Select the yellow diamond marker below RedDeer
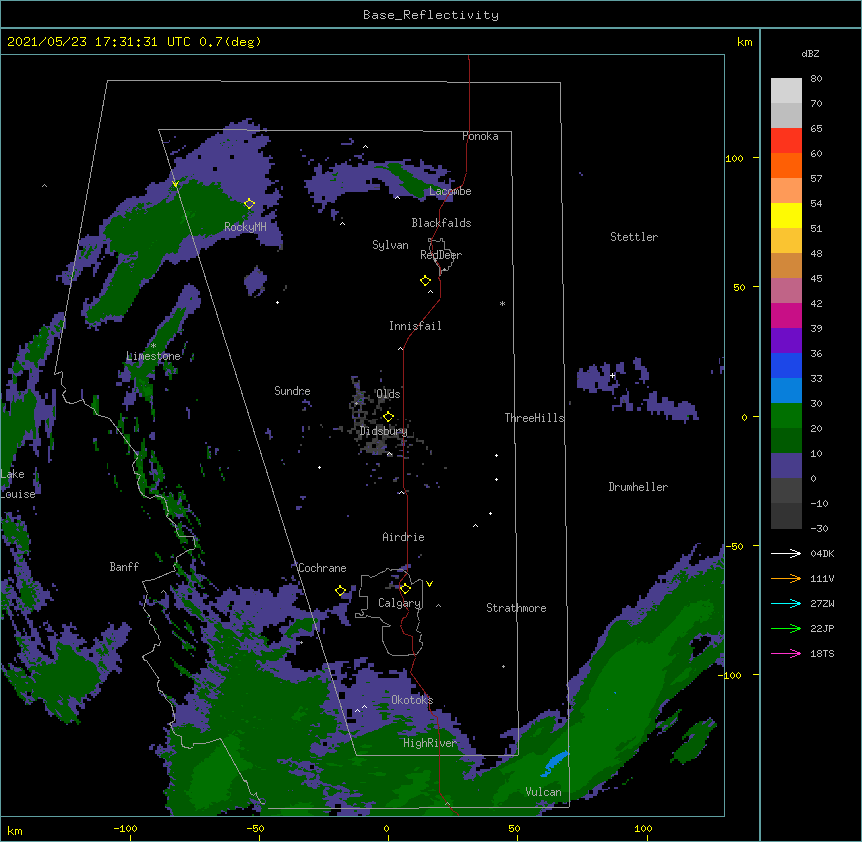862x842 pixels. click(425, 281)
